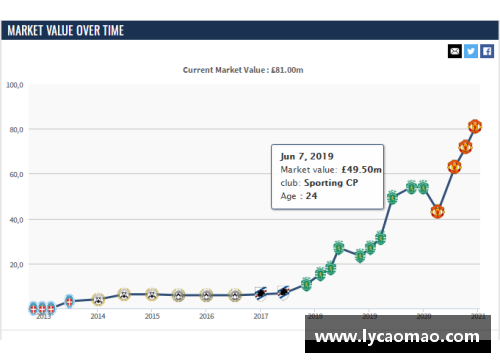
Task: Click the Manchester United marker just below the top one
Action: tap(465, 147)
